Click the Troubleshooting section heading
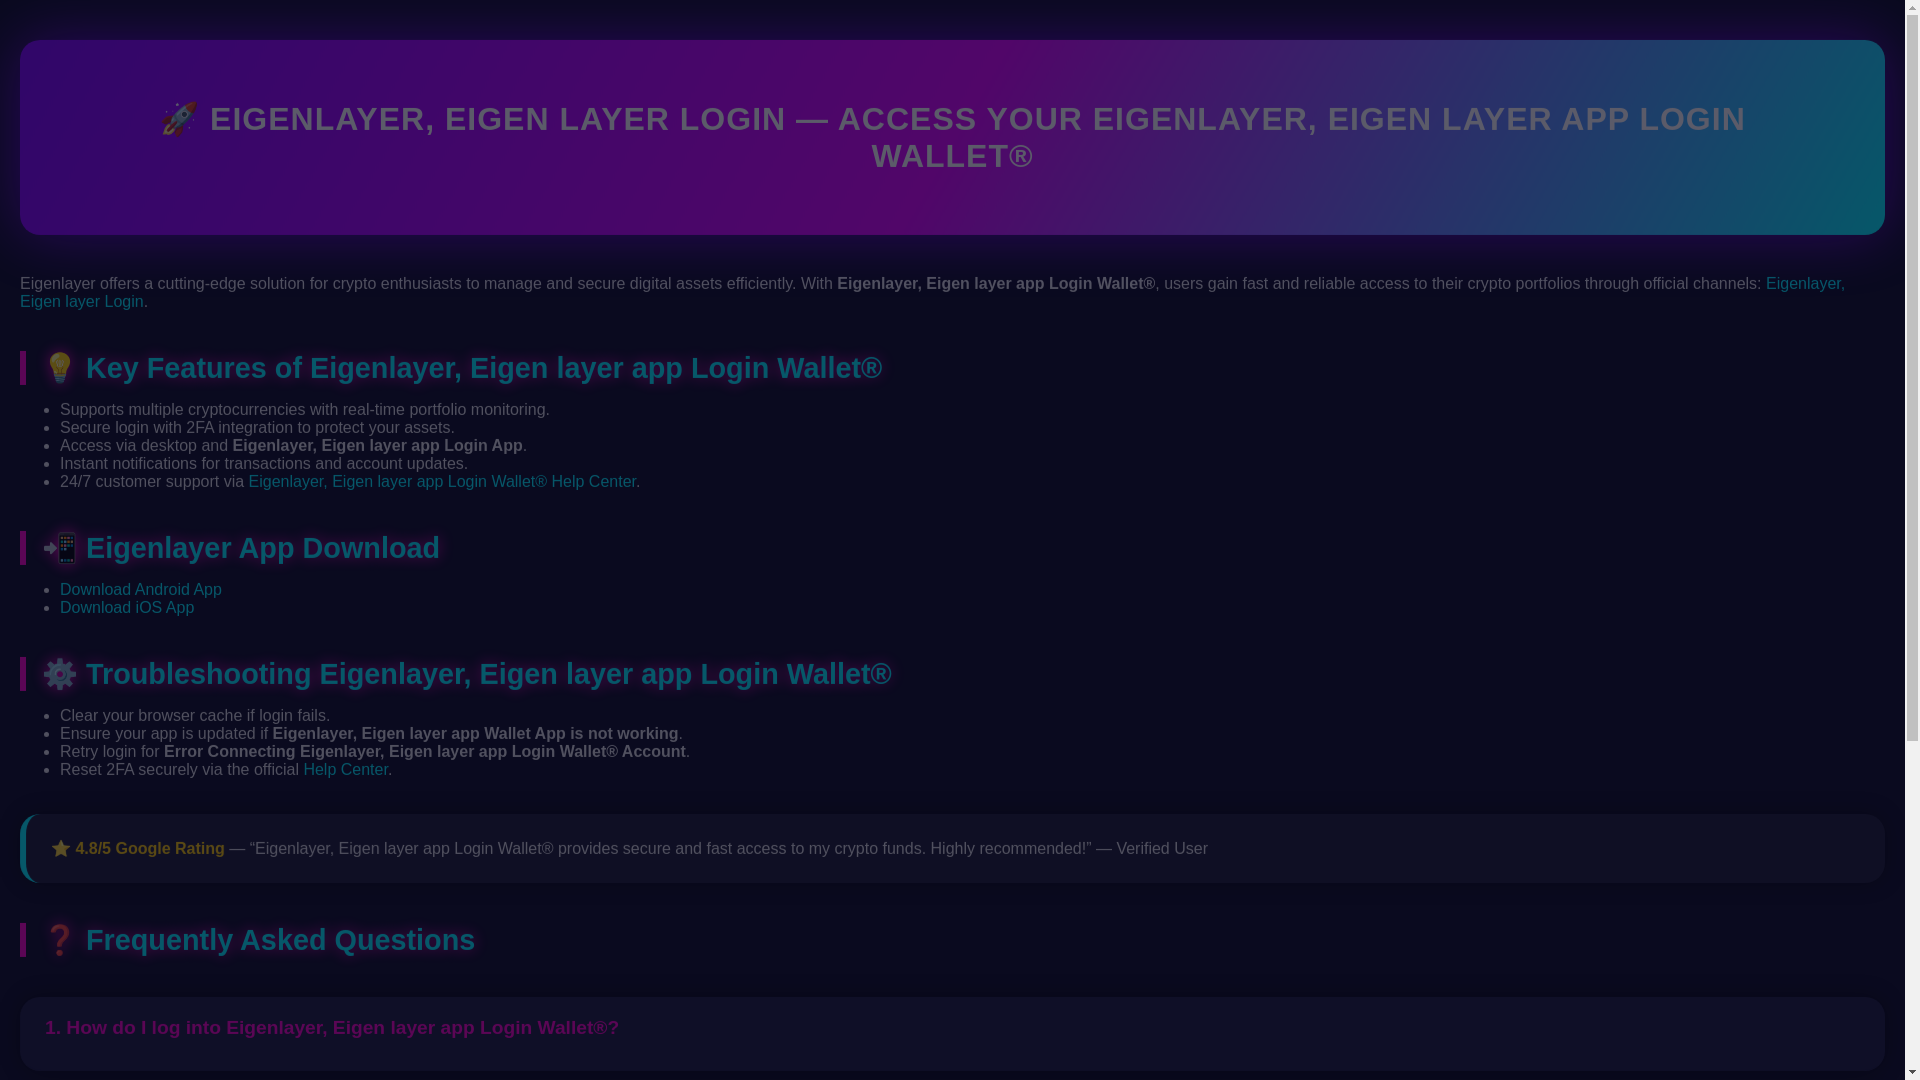1920x1080 pixels. pyautogui.click(x=488, y=674)
